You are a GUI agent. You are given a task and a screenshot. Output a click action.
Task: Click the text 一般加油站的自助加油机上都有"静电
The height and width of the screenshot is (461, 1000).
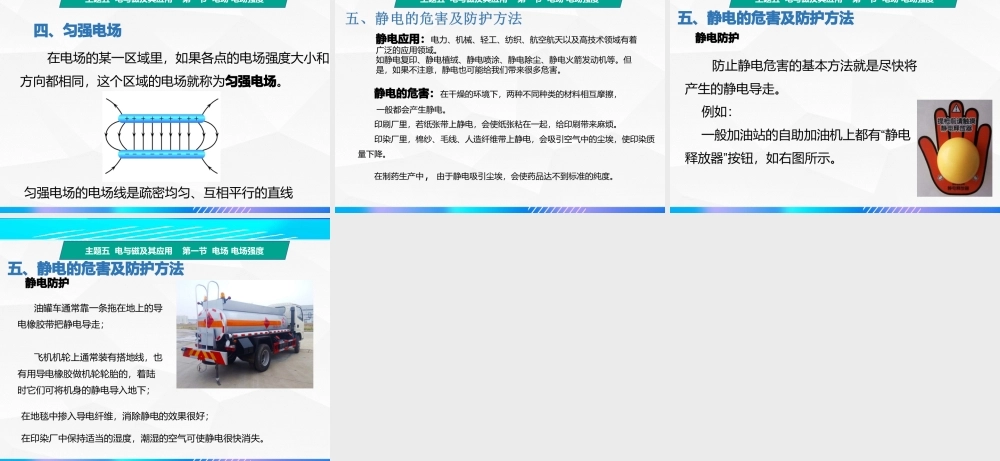[805, 135]
